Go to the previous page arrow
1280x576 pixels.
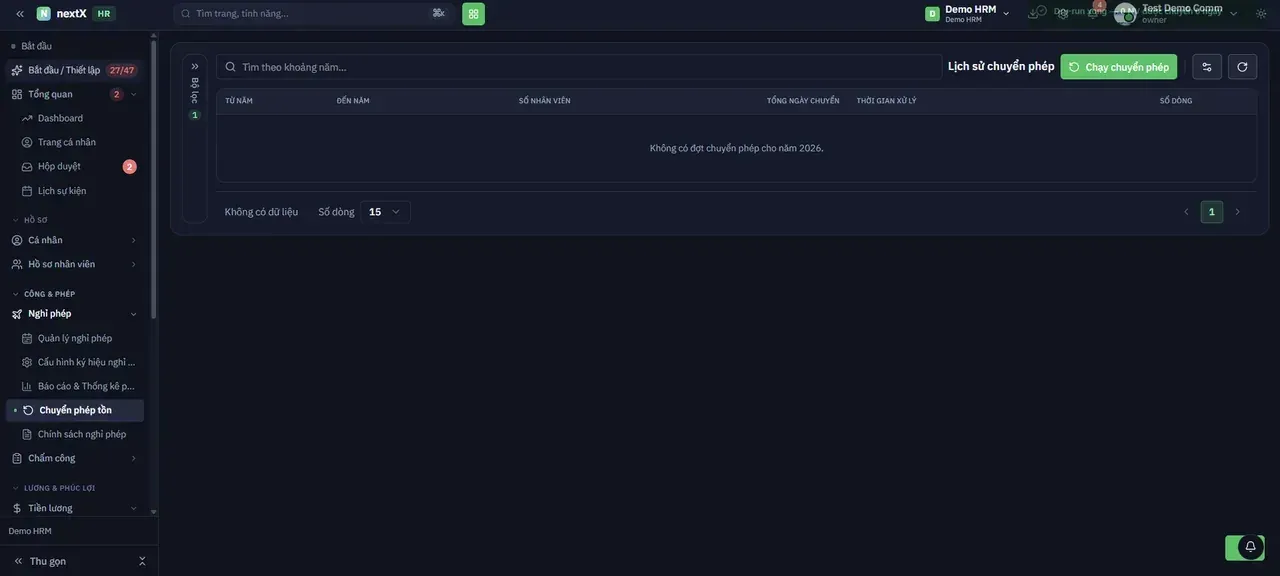point(1187,212)
